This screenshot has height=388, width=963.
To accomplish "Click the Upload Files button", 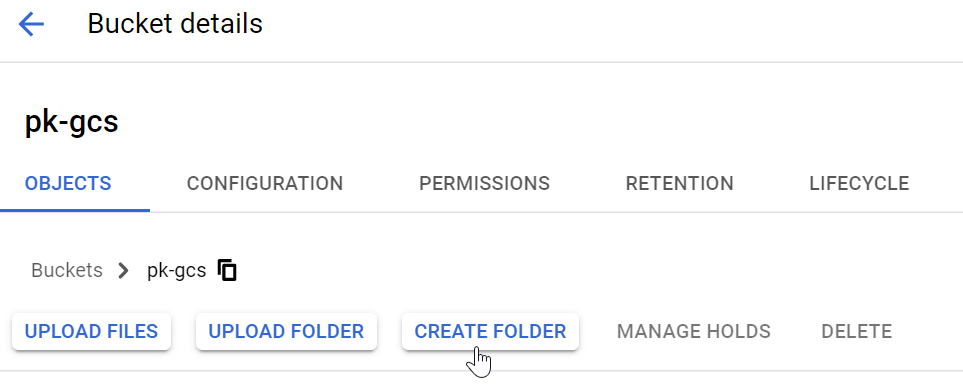I will click(92, 332).
